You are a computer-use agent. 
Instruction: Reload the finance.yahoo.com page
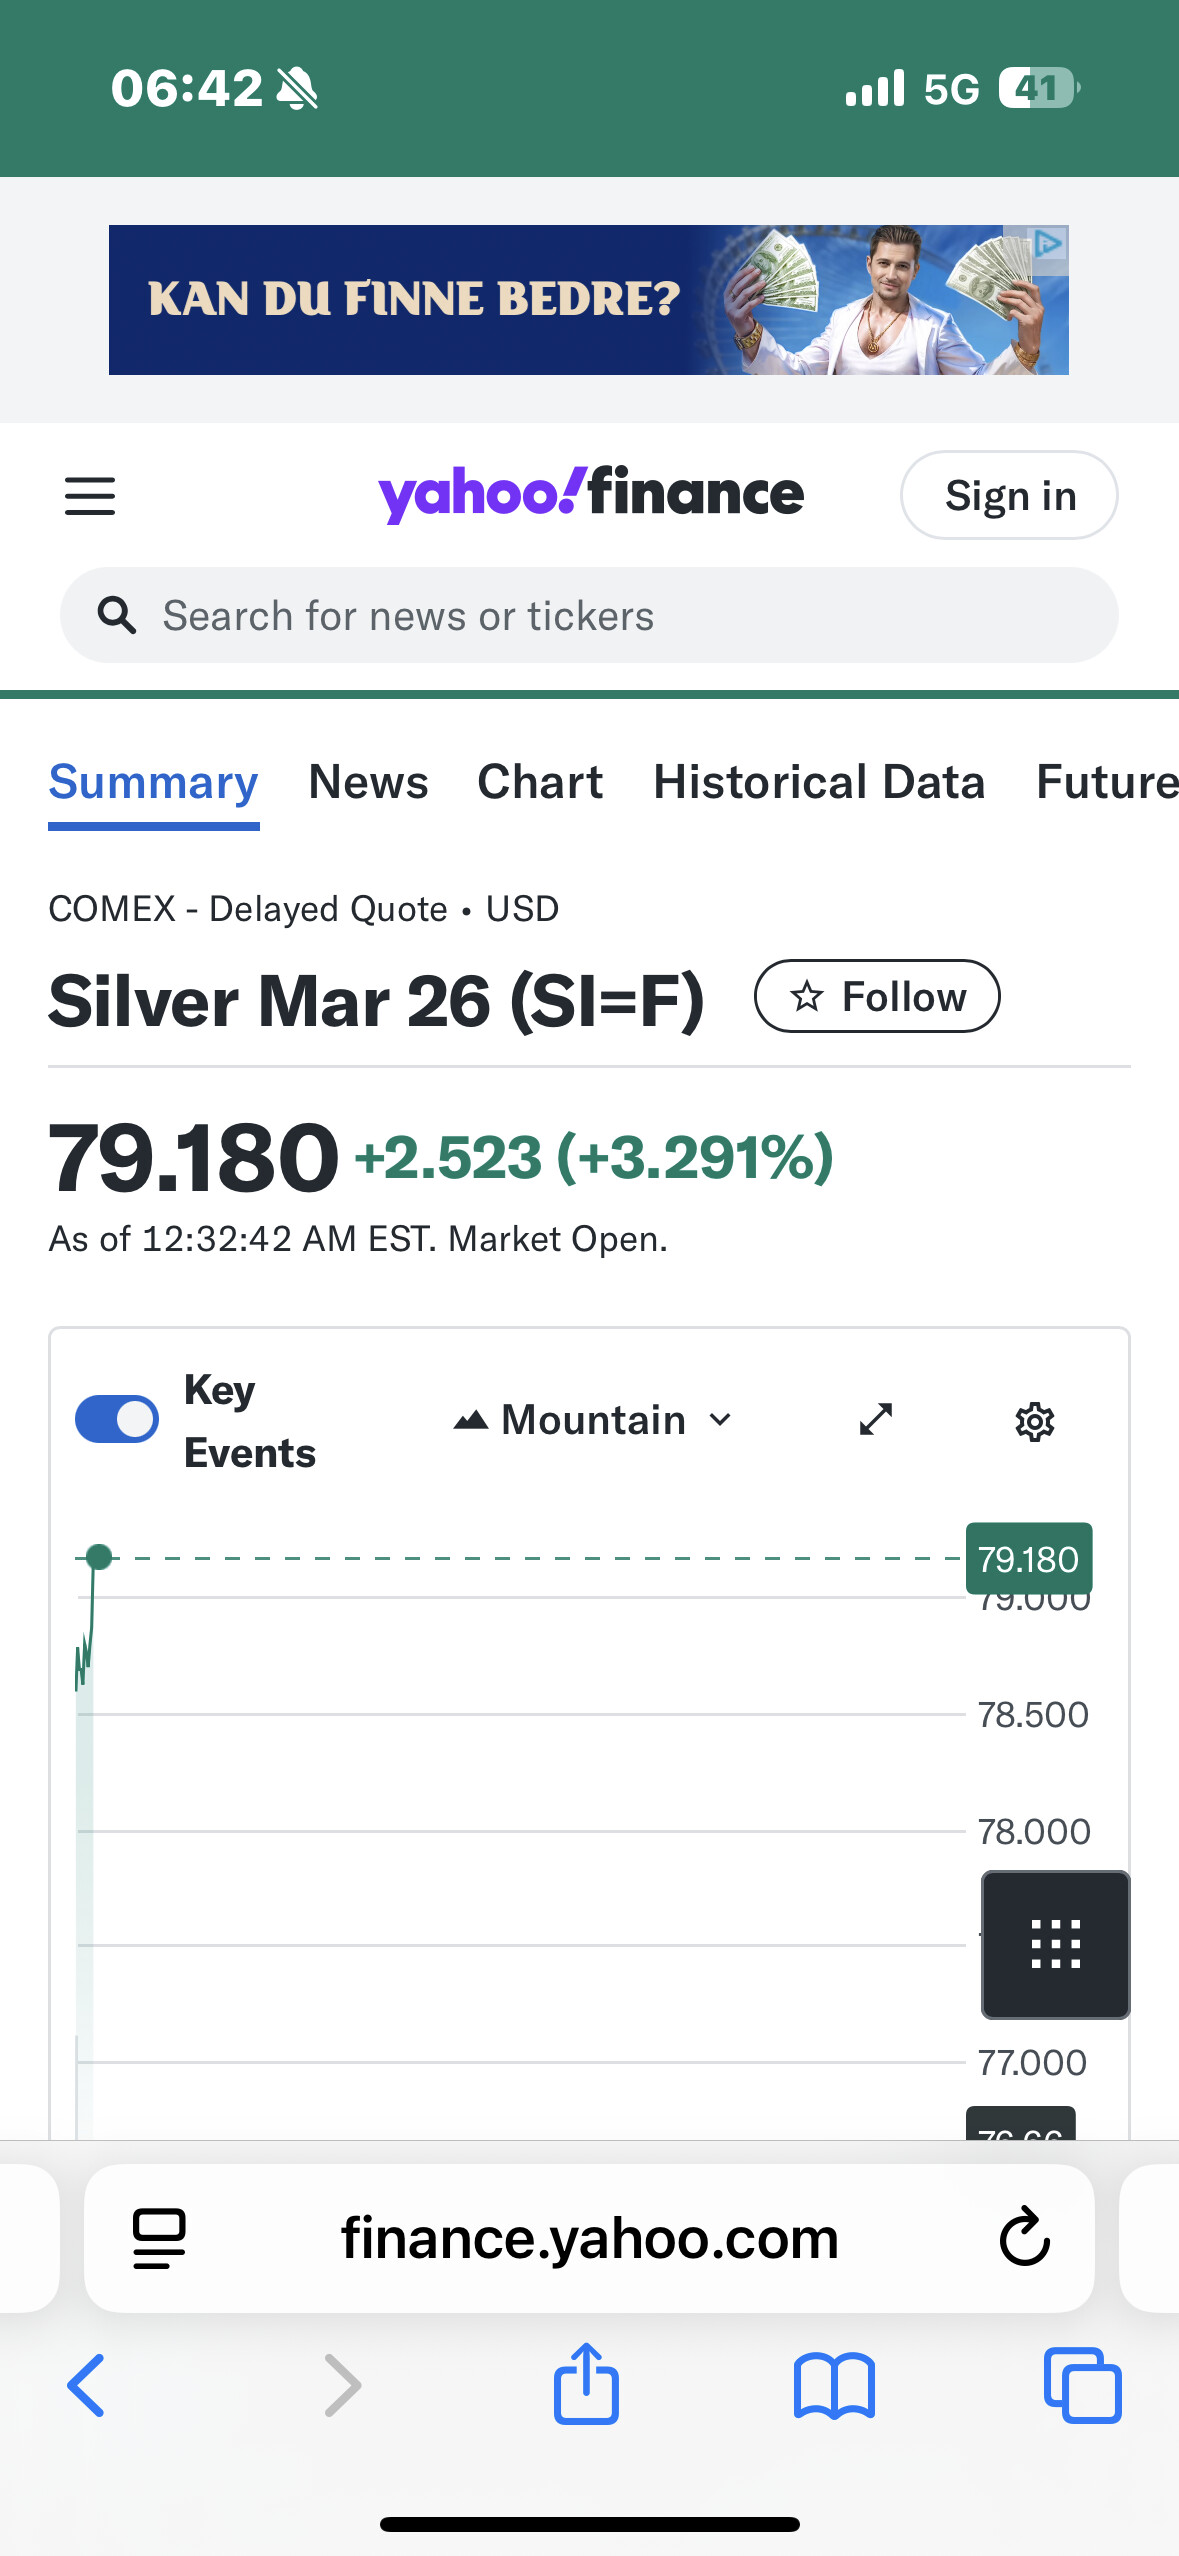[1024, 2238]
